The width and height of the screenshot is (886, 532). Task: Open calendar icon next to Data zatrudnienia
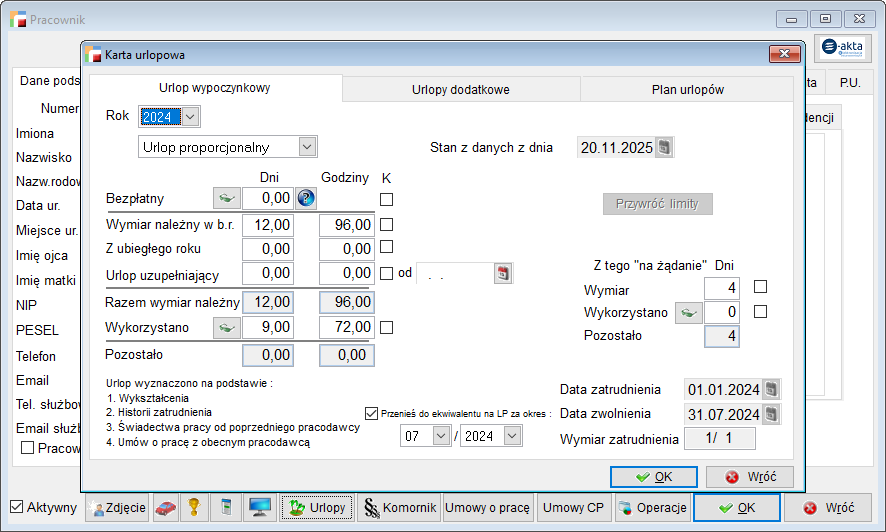771,389
